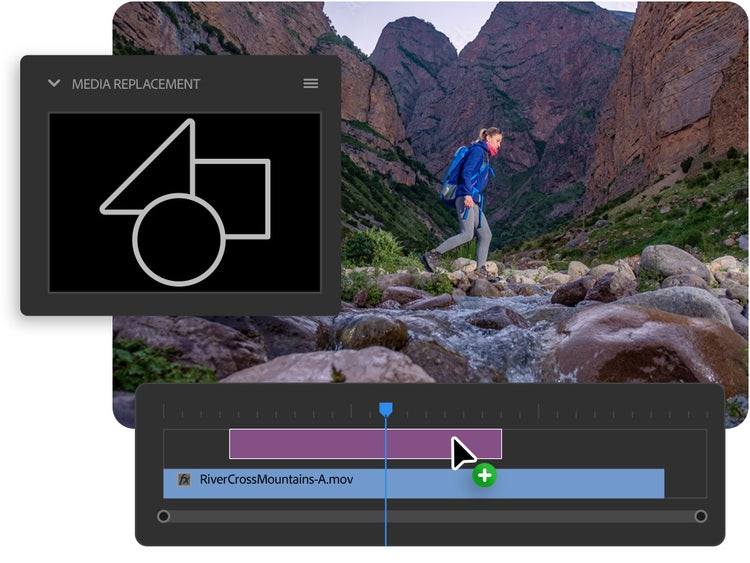Click the MEDIA REPLACEMENT panel title
750x563 pixels.
point(136,84)
